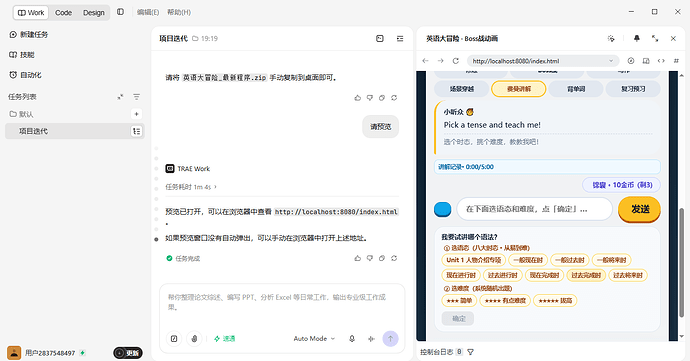Switch to the 复习预习 tab in preview
The image size is (690, 361).
(633, 89)
